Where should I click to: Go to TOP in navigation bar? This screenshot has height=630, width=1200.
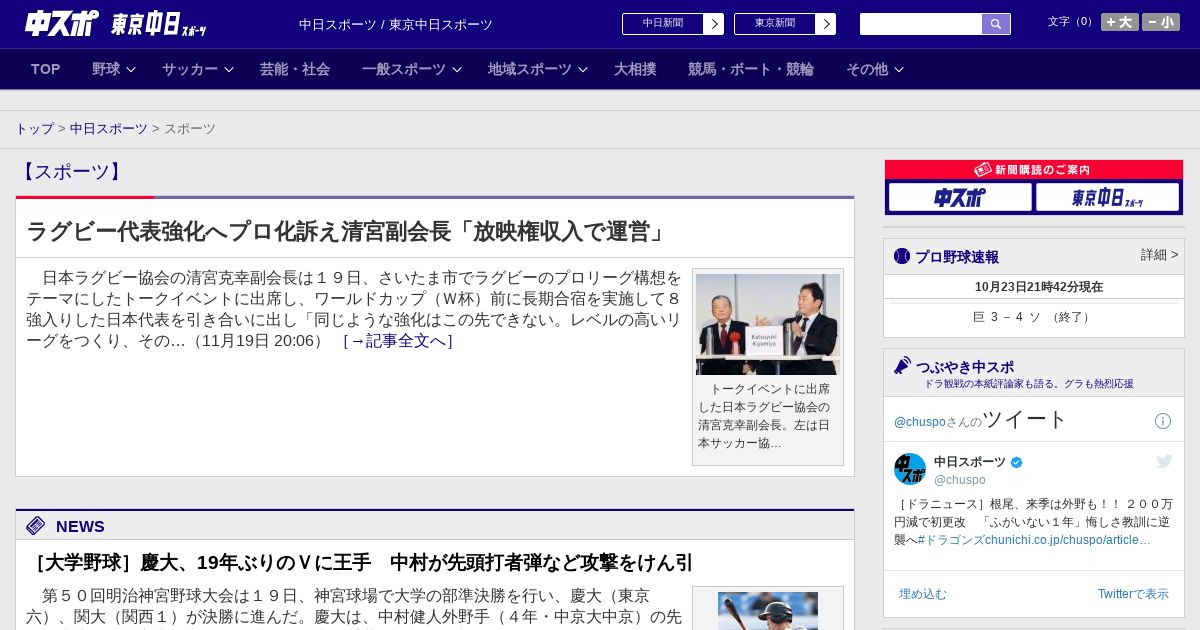tap(46, 69)
